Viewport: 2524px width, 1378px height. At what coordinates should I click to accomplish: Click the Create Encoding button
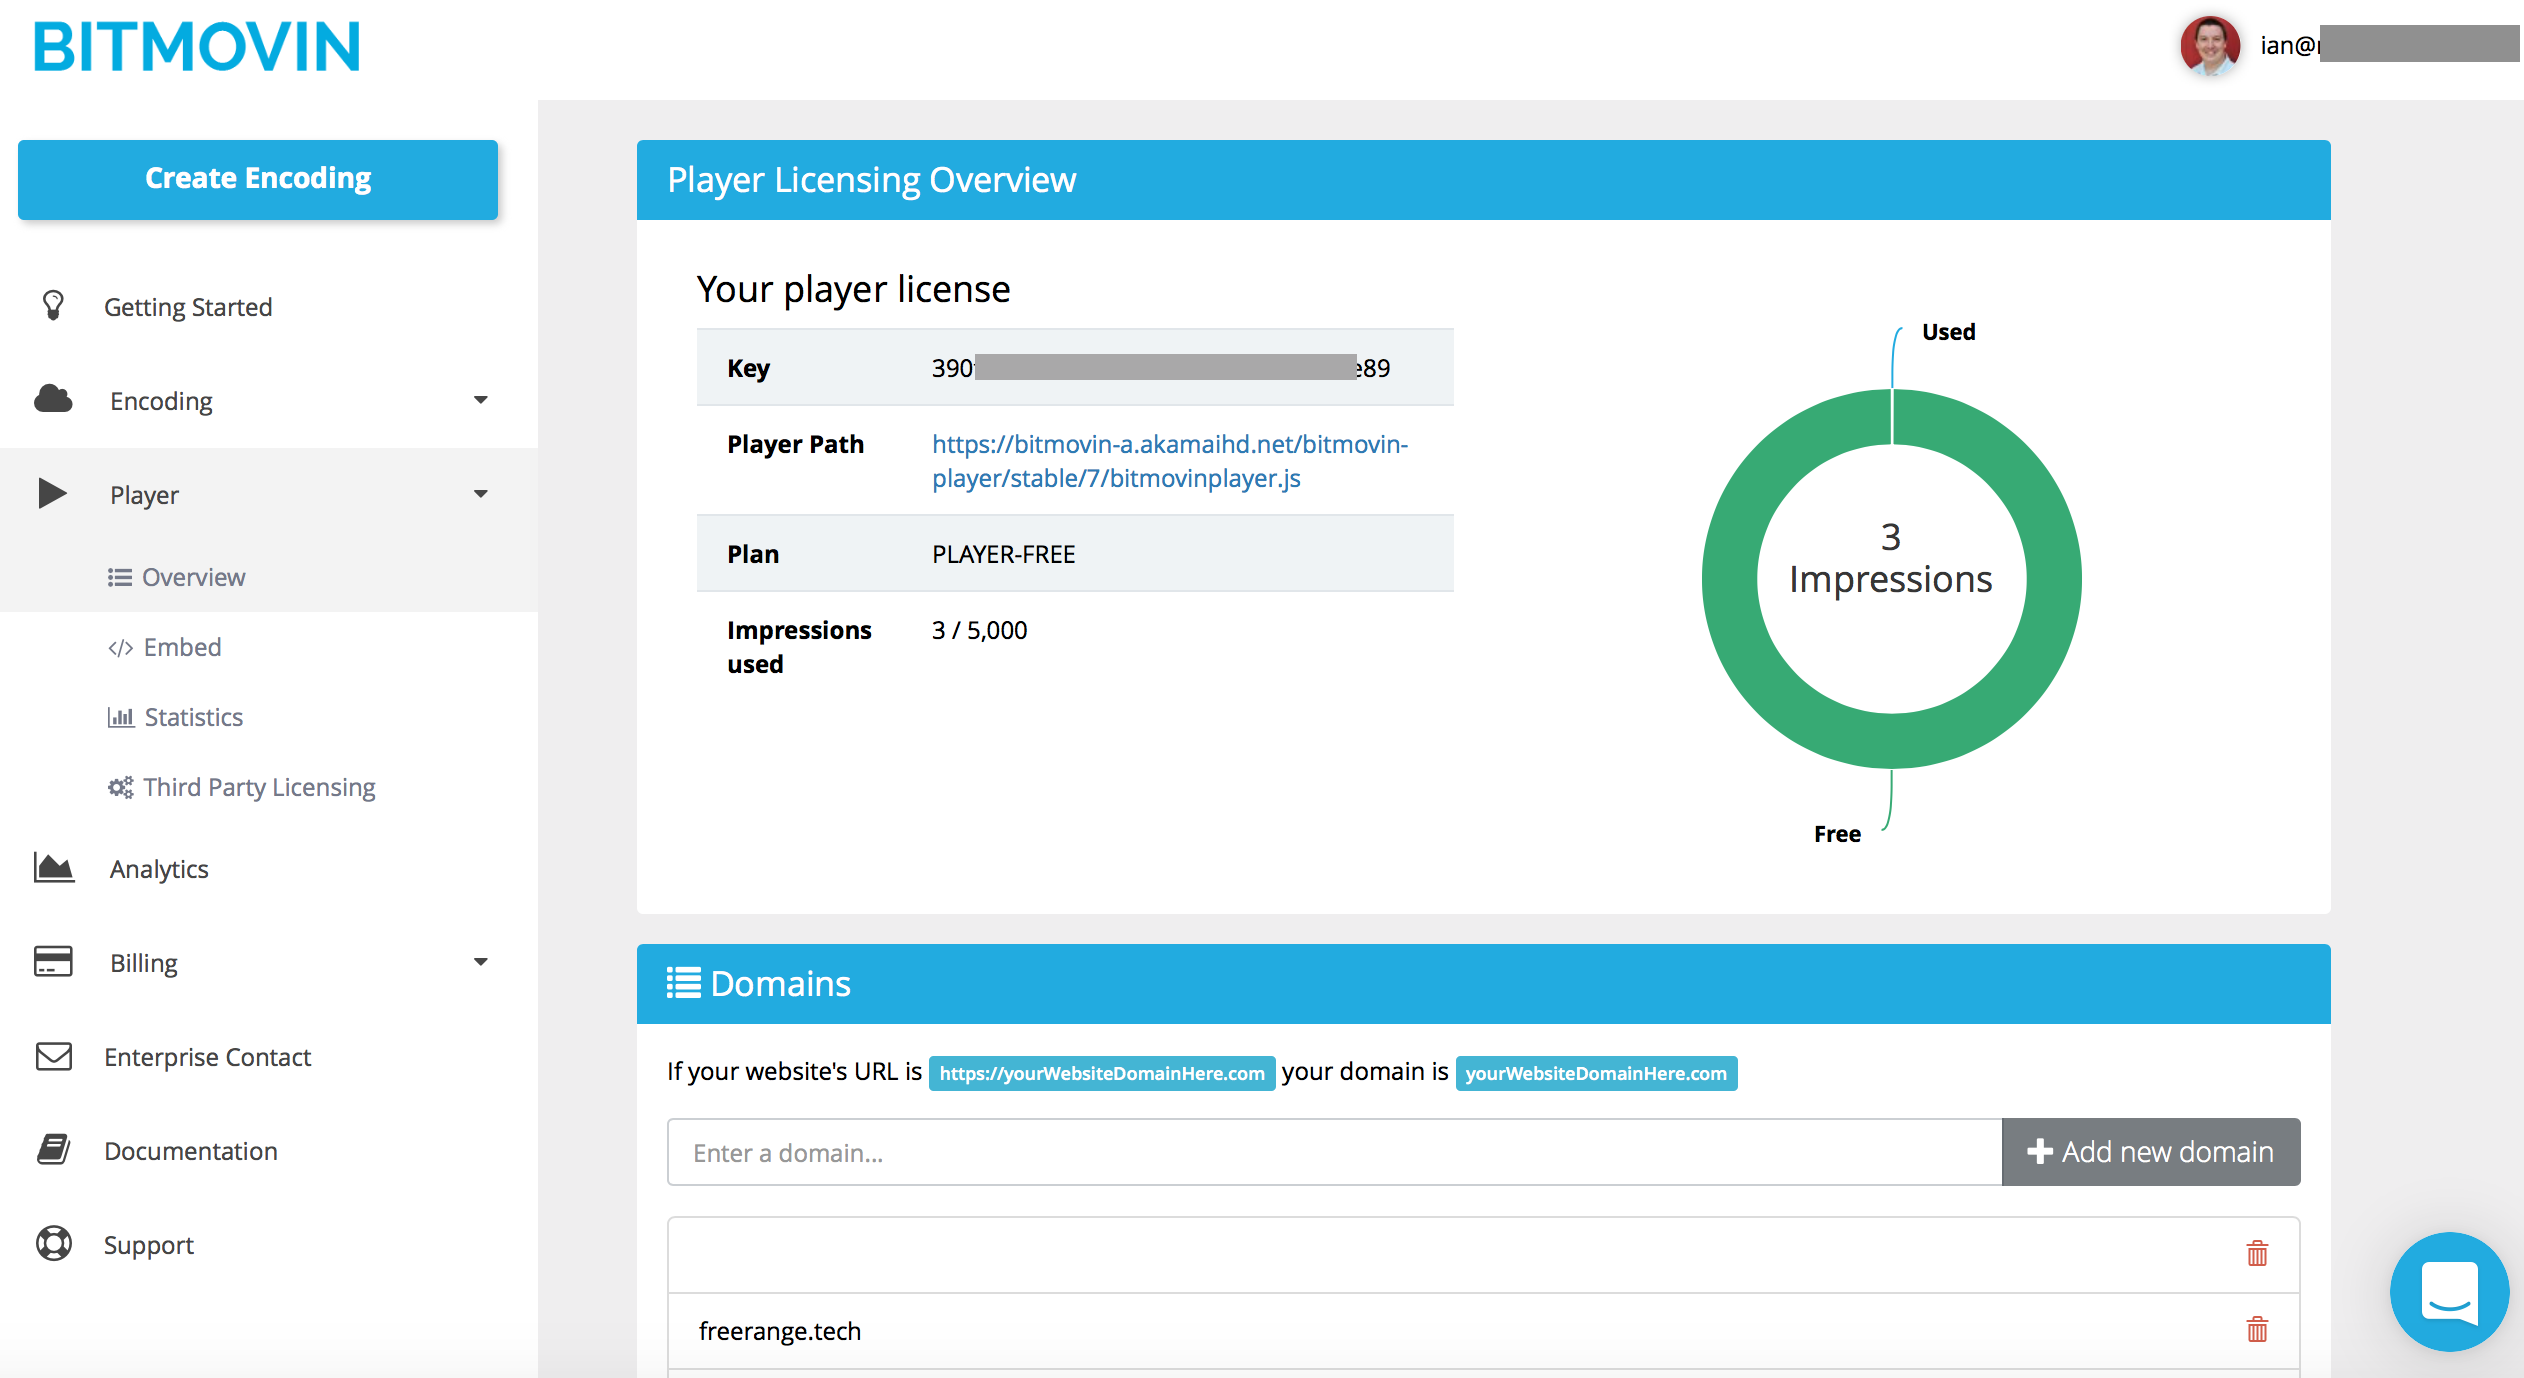pyautogui.click(x=257, y=178)
